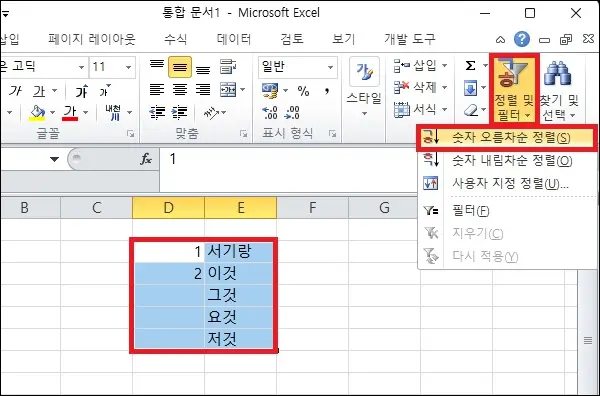600x396 pixels.
Task: Click Merge and Center icon
Action: tap(228, 90)
